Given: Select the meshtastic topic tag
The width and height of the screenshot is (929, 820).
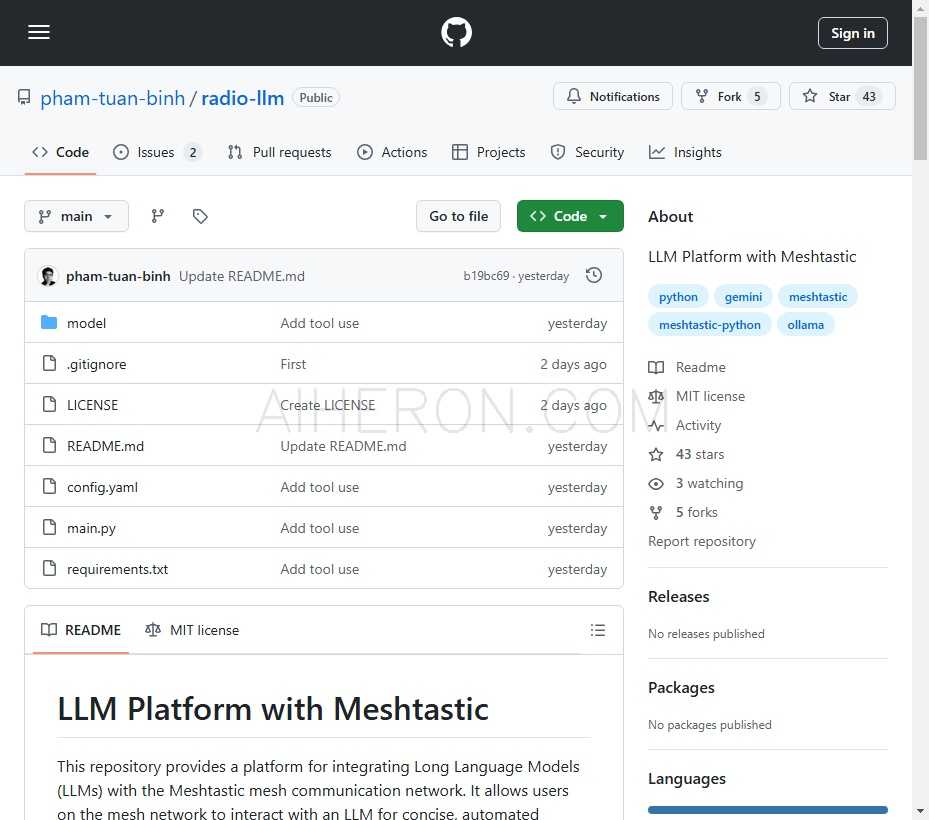Looking at the screenshot, I should (818, 297).
